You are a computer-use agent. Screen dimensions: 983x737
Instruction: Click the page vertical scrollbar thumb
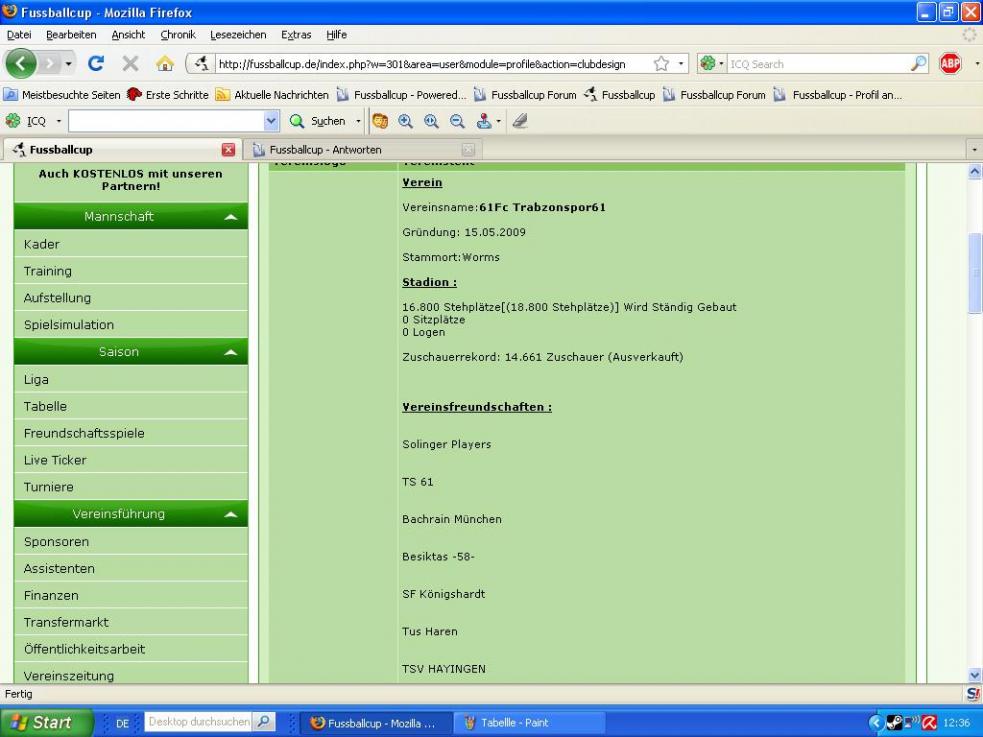(x=975, y=274)
